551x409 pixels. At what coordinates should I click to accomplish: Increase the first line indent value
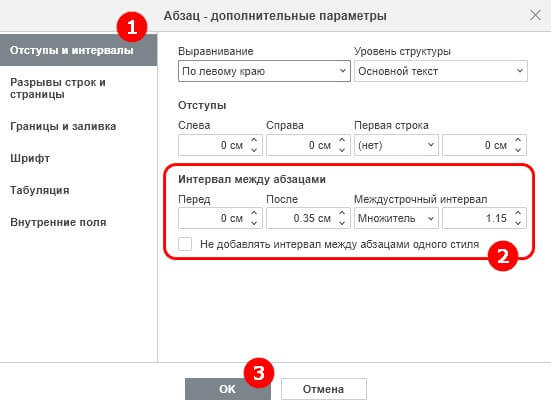tap(518, 140)
